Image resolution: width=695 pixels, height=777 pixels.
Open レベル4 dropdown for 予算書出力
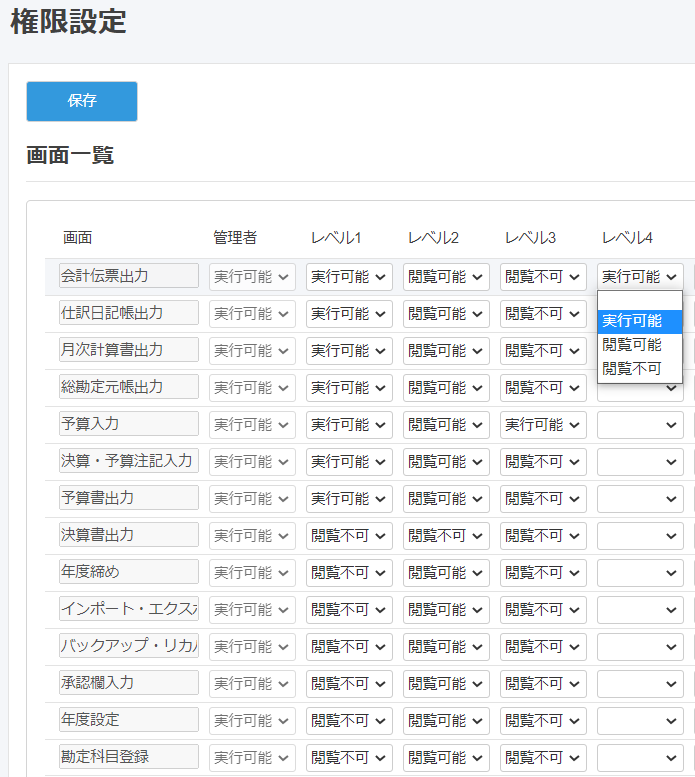640,499
